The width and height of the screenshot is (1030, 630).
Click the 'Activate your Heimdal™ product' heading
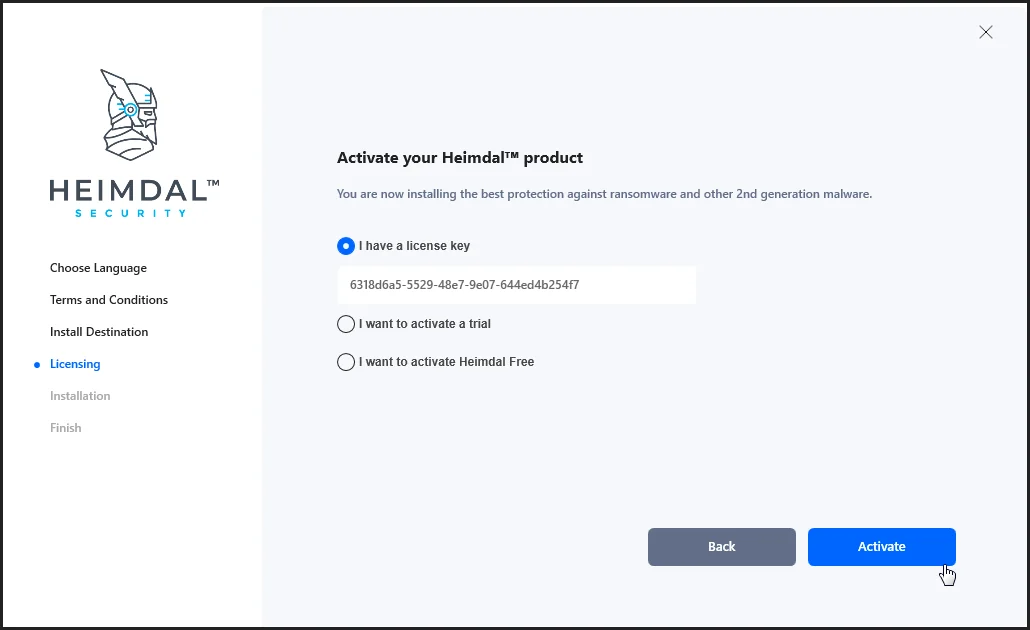point(460,158)
